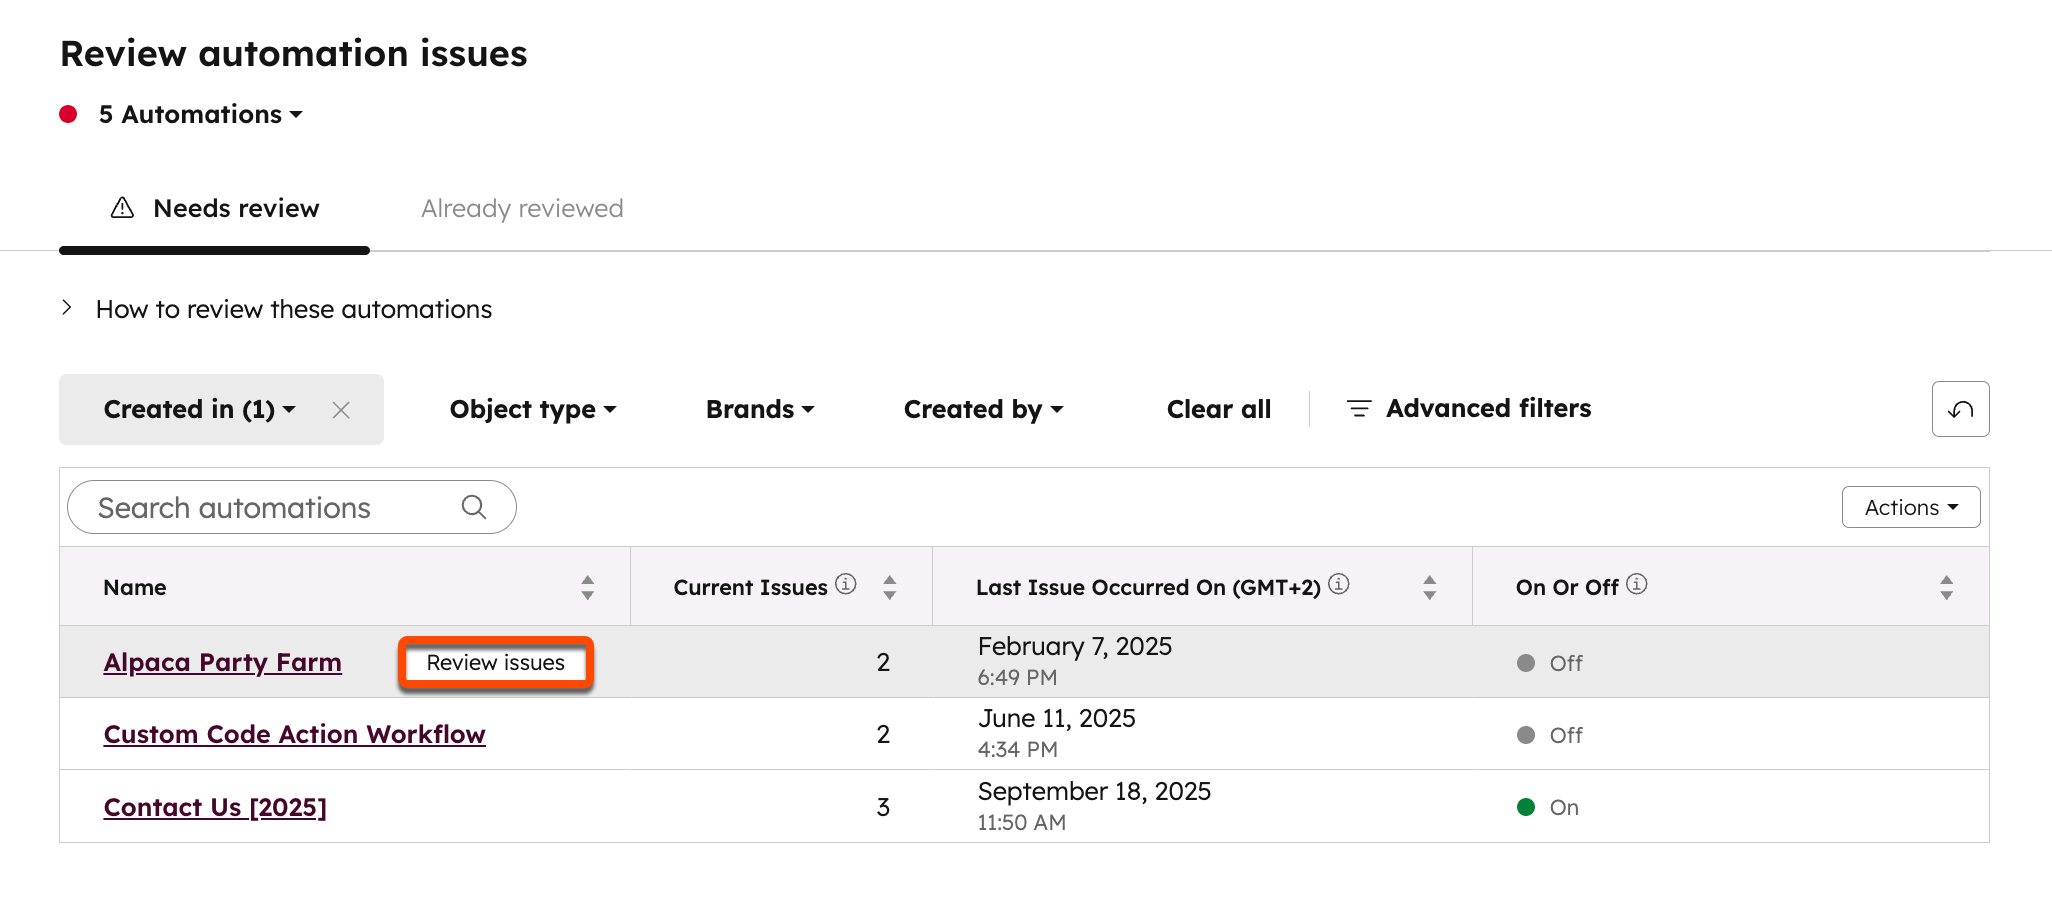Open the Created by filter dropdown

[982, 409]
